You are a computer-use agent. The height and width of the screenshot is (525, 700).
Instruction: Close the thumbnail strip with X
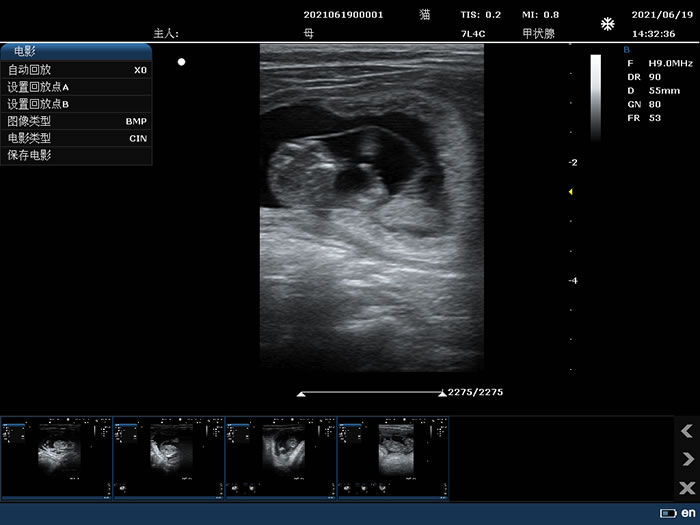click(x=686, y=488)
